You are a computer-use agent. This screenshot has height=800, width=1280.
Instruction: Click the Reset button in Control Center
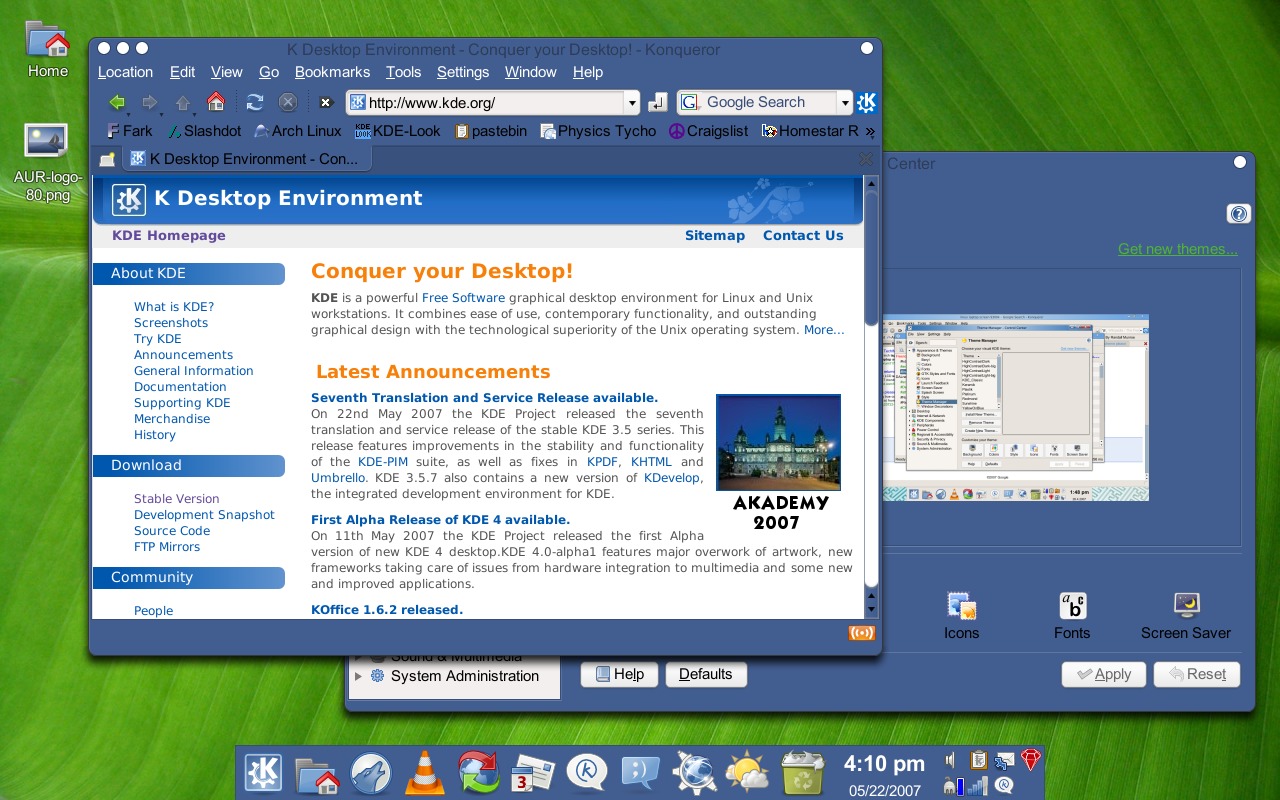(x=1197, y=674)
